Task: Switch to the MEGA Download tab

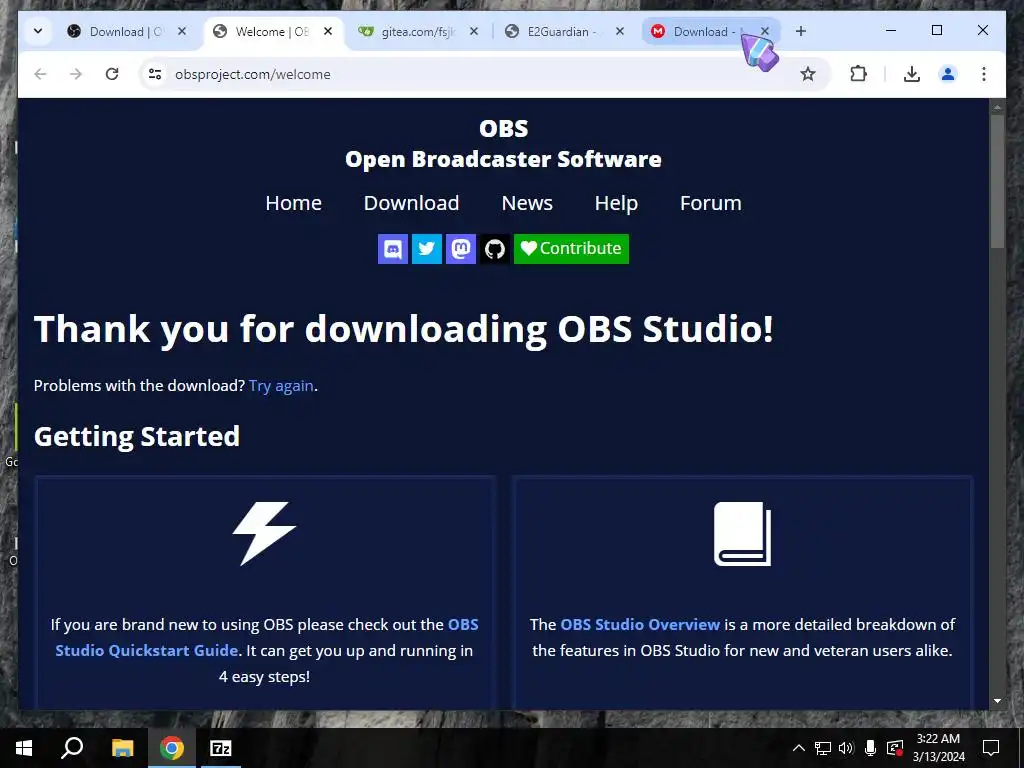Action: coord(702,31)
